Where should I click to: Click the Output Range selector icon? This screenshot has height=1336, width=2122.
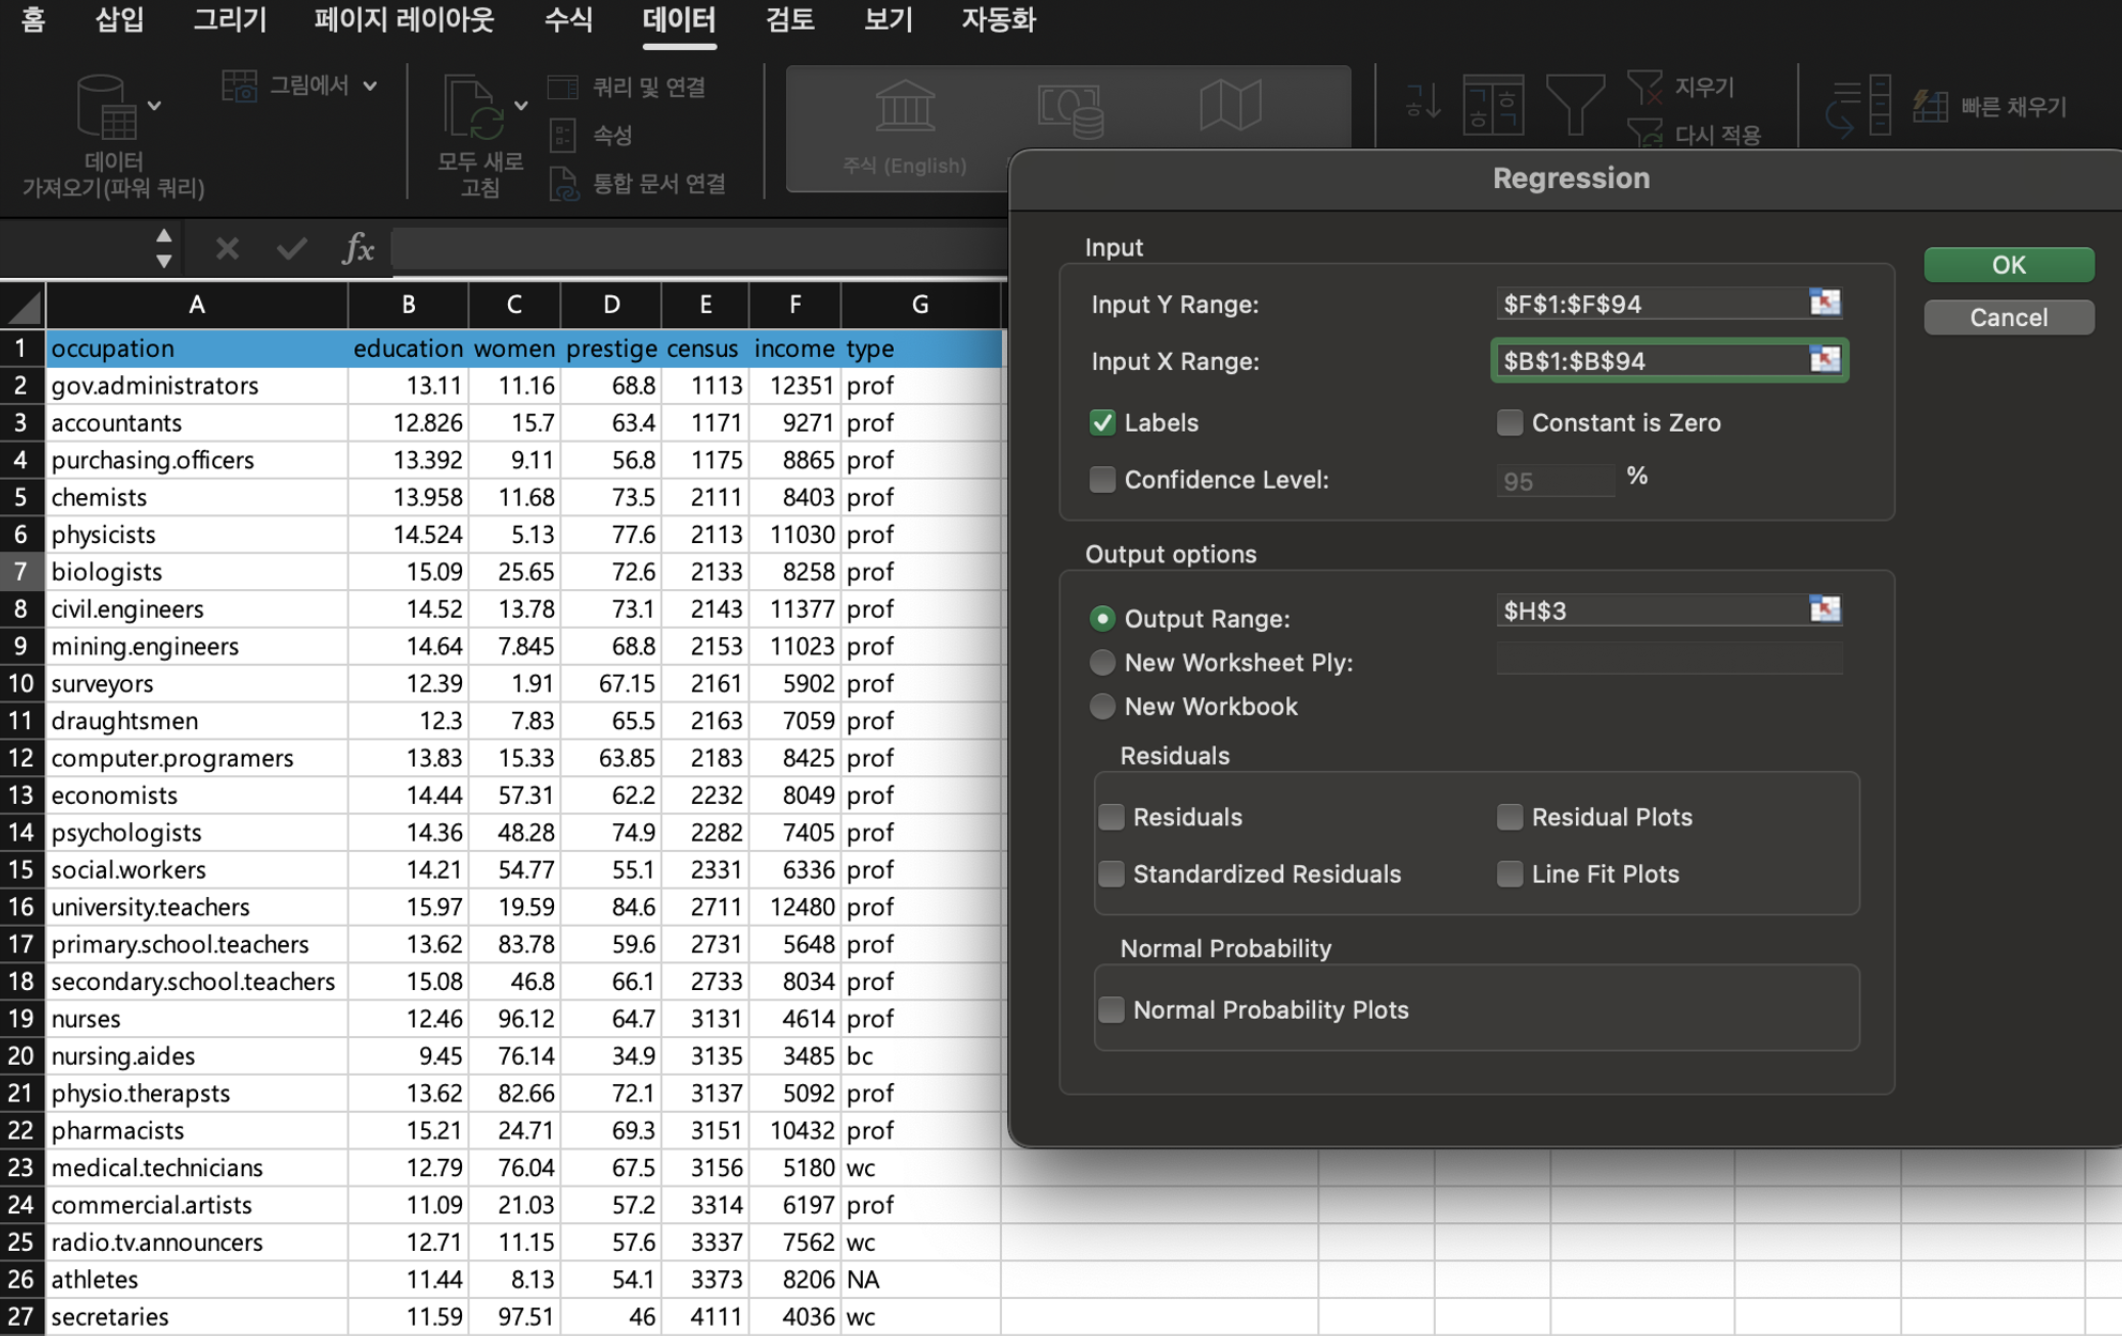click(x=1824, y=609)
